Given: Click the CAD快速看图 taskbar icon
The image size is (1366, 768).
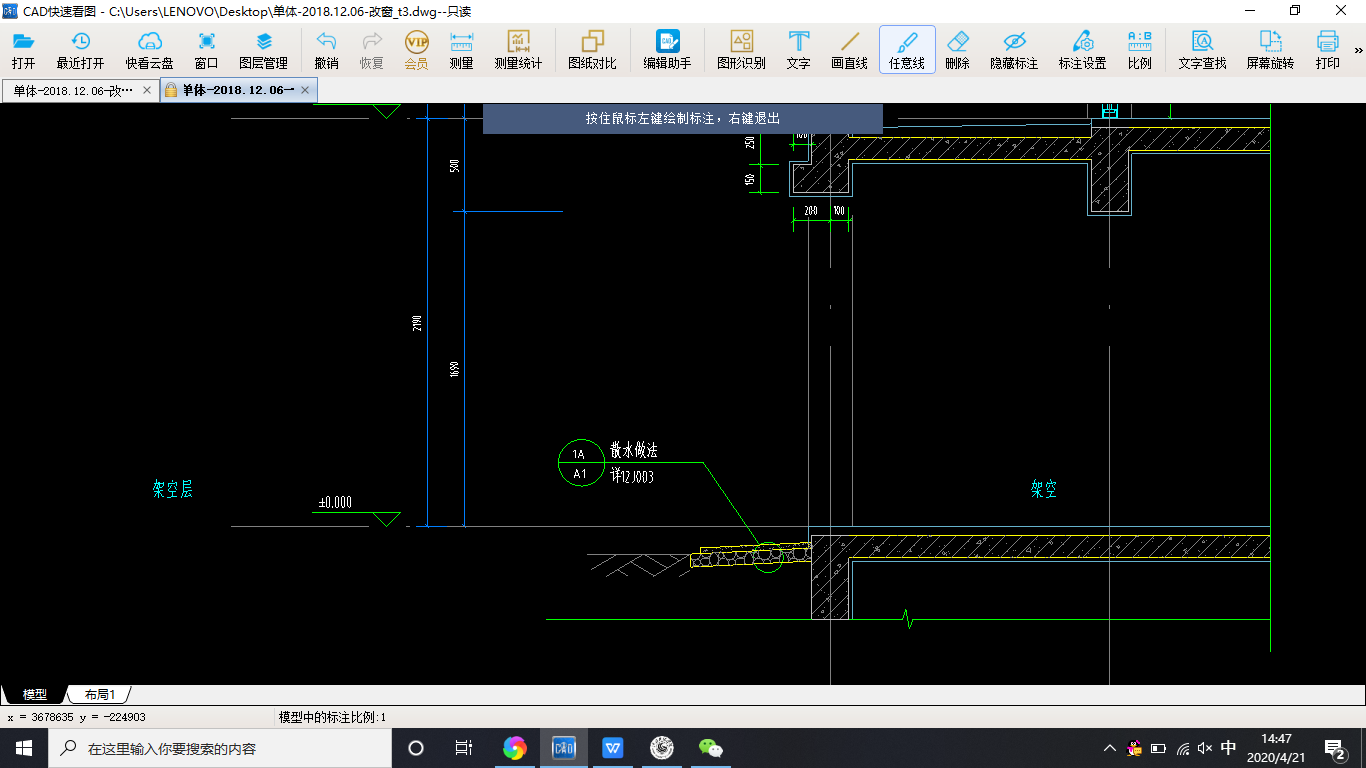Looking at the screenshot, I should point(564,748).
